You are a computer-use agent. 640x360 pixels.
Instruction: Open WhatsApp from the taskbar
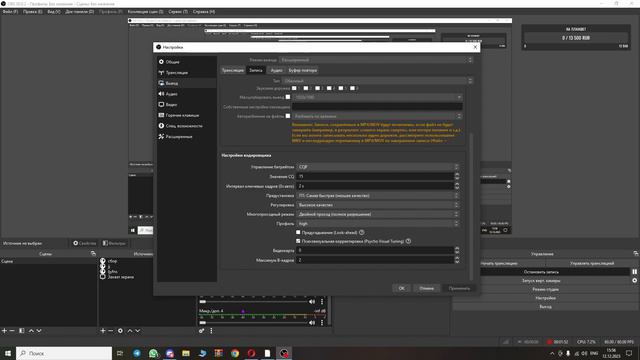(153, 353)
